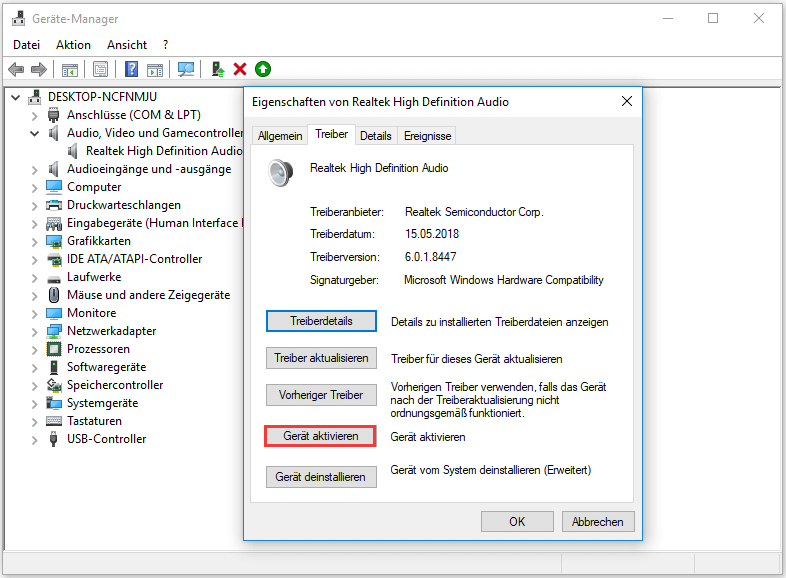
Task: Select Realtek High Definition Audio tree item
Action: click(164, 151)
